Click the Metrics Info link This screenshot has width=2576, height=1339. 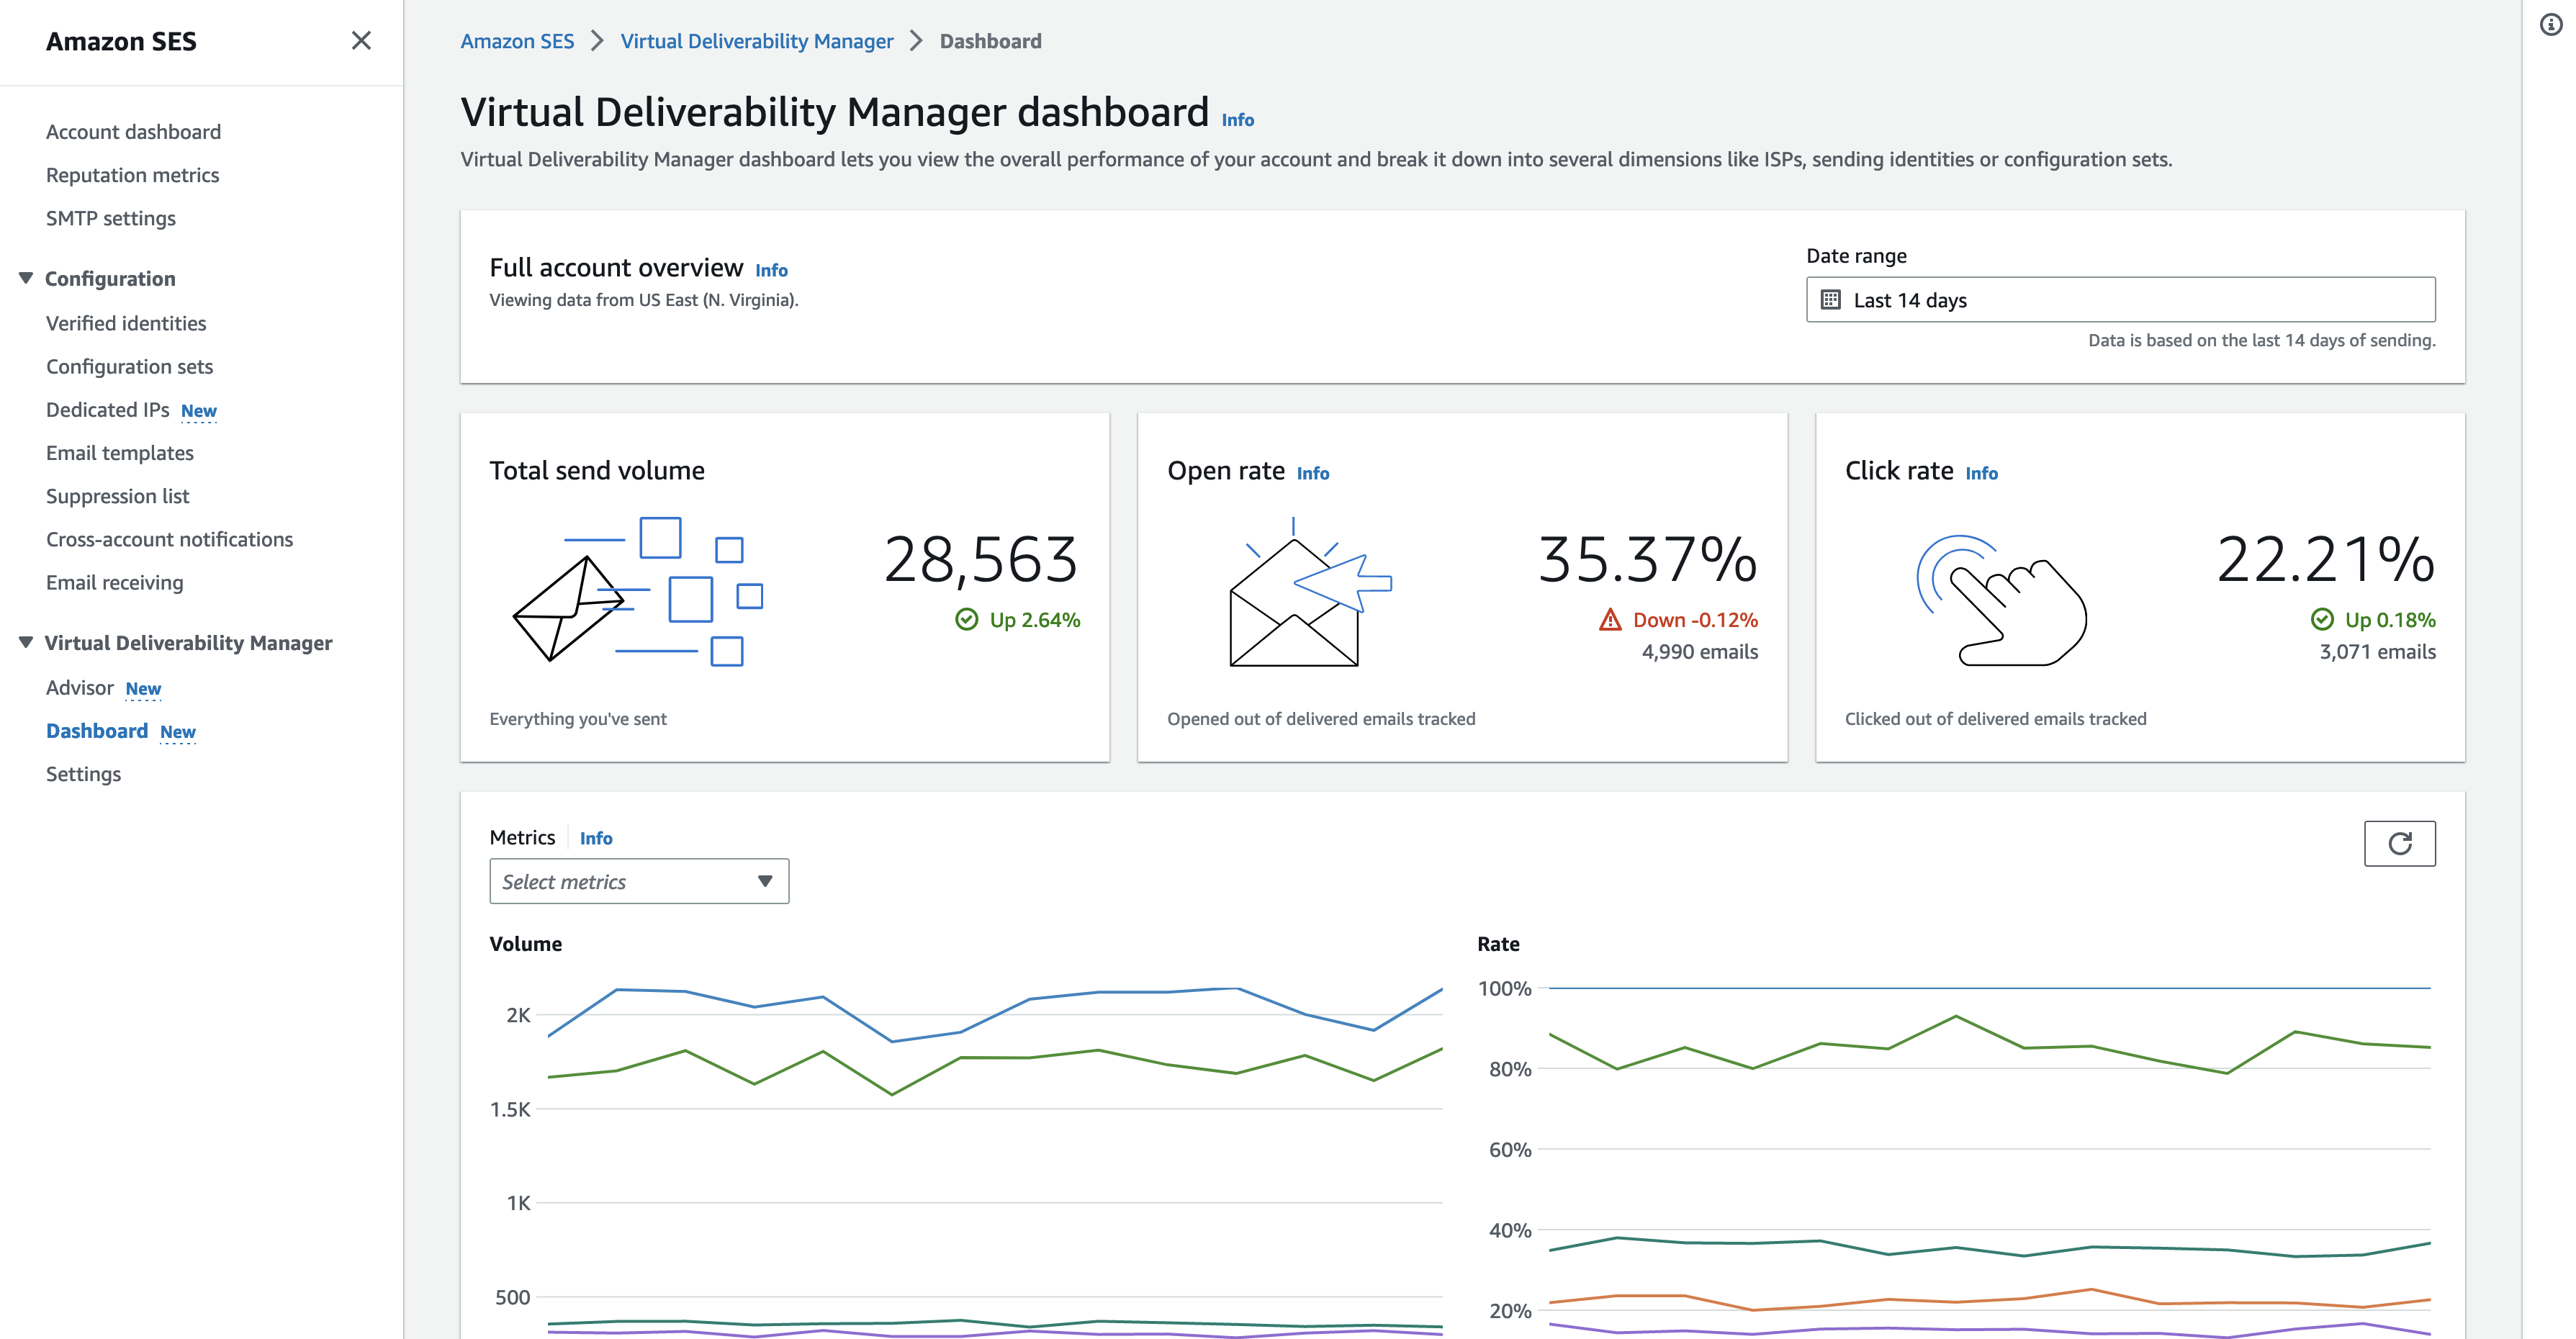point(596,837)
